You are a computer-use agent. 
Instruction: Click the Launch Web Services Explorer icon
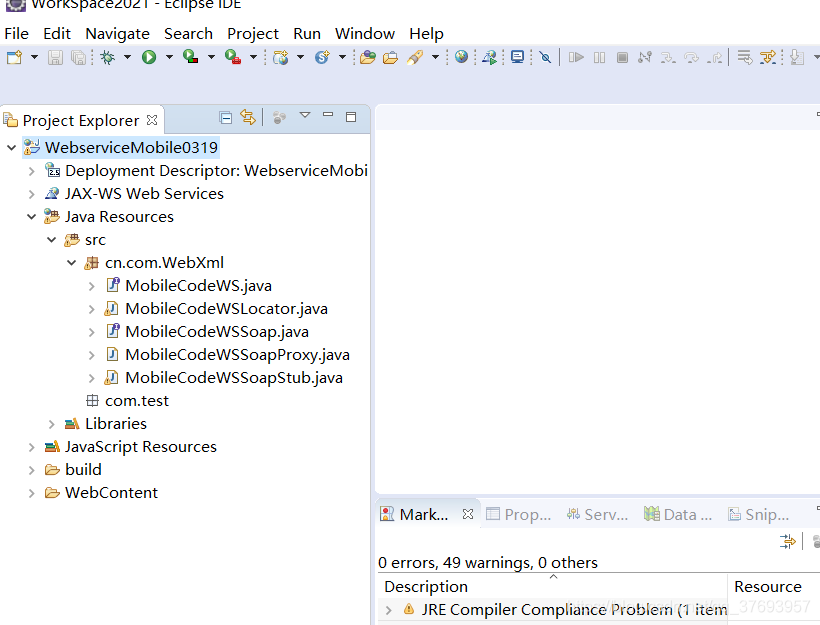[x=489, y=57]
